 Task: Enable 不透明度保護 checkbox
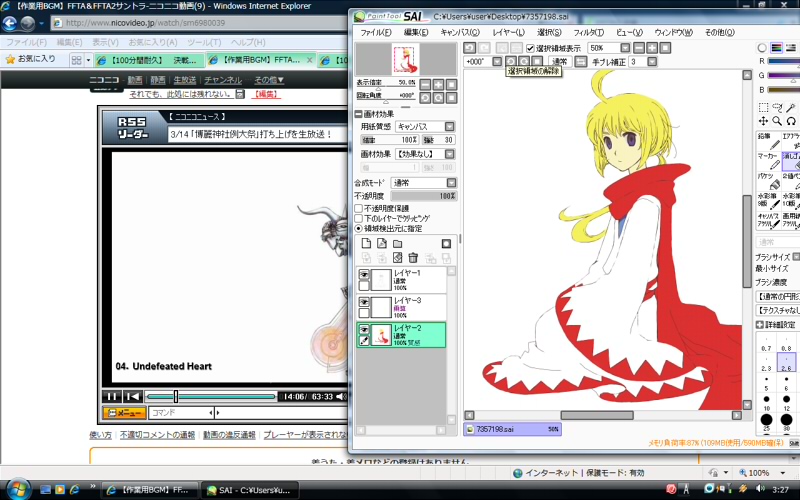point(359,208)
